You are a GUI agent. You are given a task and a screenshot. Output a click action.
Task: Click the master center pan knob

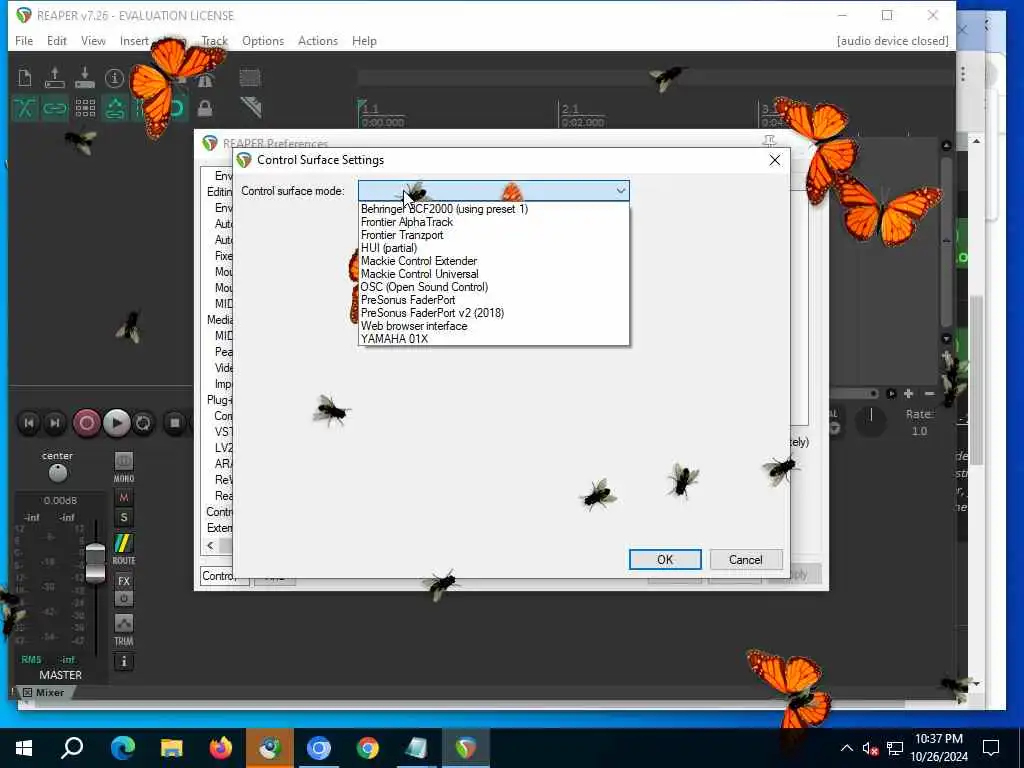coord(57,473)
